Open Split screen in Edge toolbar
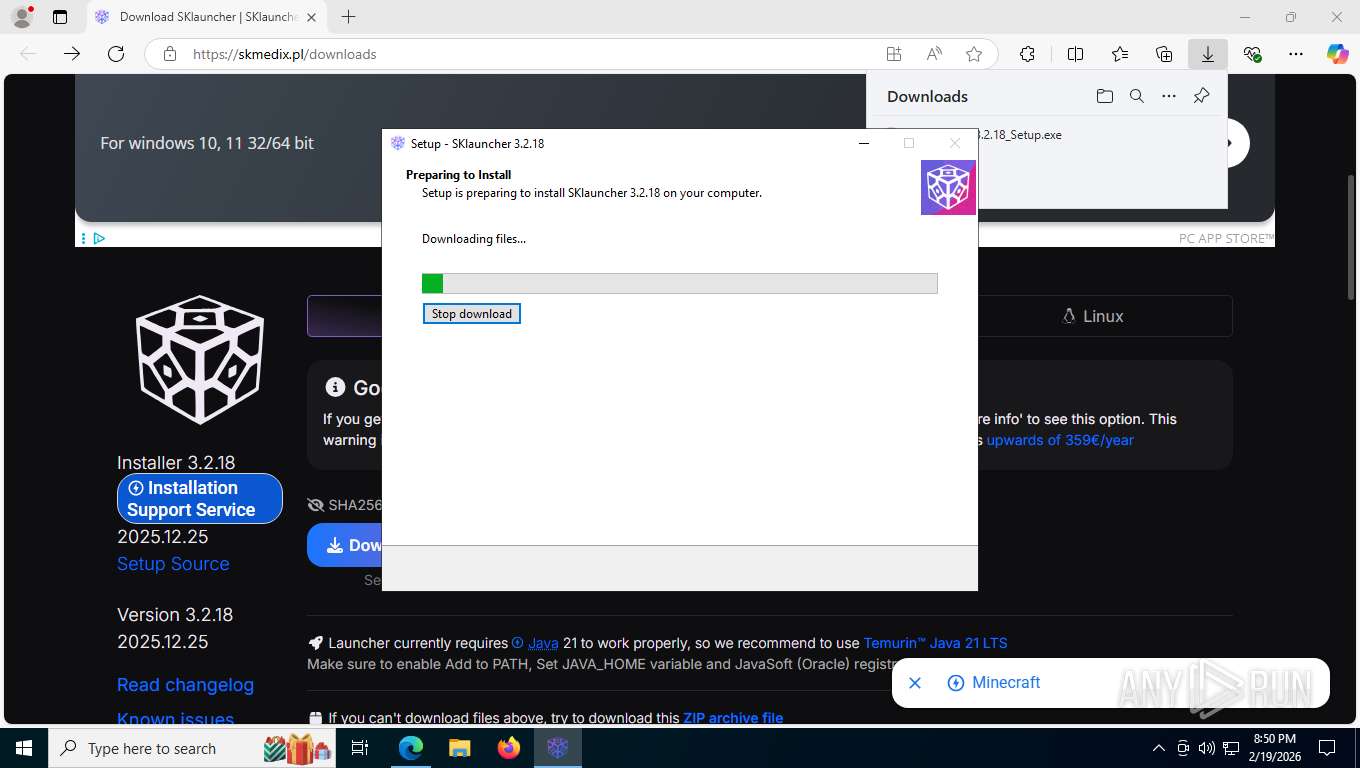 (x=1075, y=54)
